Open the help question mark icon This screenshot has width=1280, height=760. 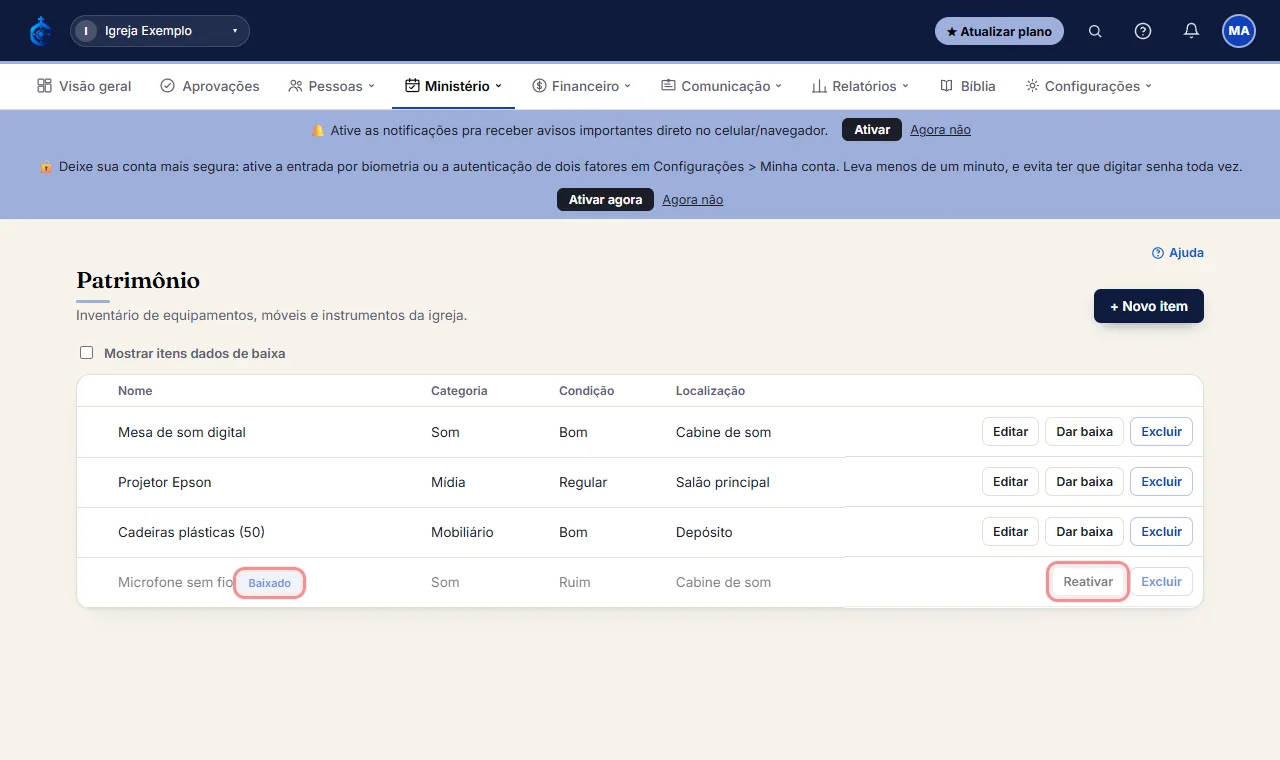click(1143, 31)
